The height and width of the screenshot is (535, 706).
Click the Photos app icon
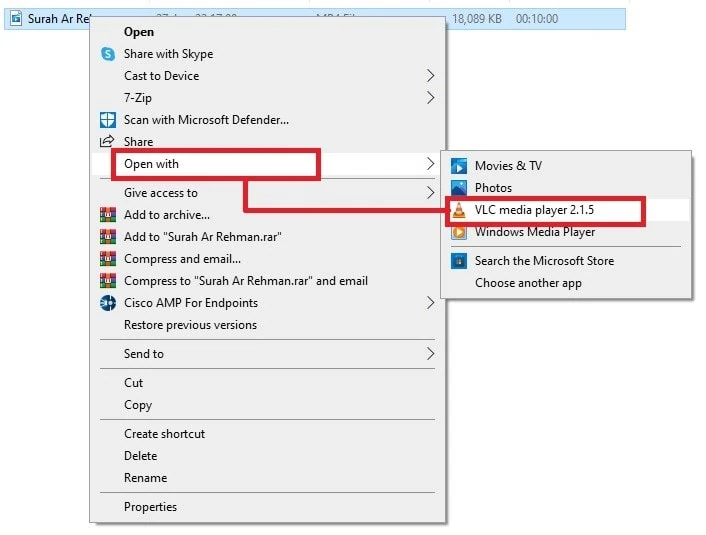click(x=459, y=188)
